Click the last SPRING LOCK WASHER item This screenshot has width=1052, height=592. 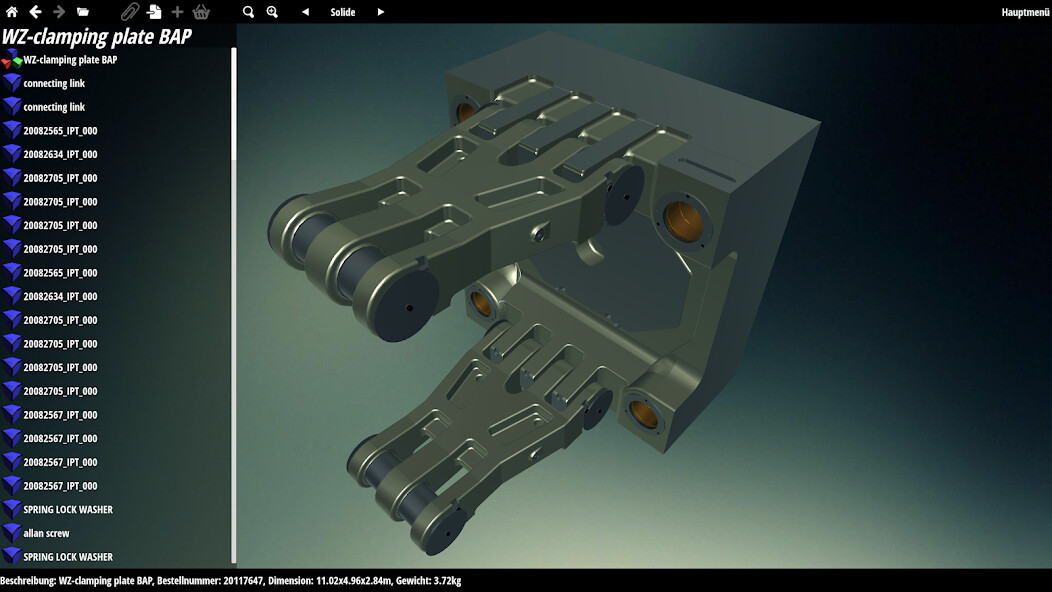coord(68,557)
